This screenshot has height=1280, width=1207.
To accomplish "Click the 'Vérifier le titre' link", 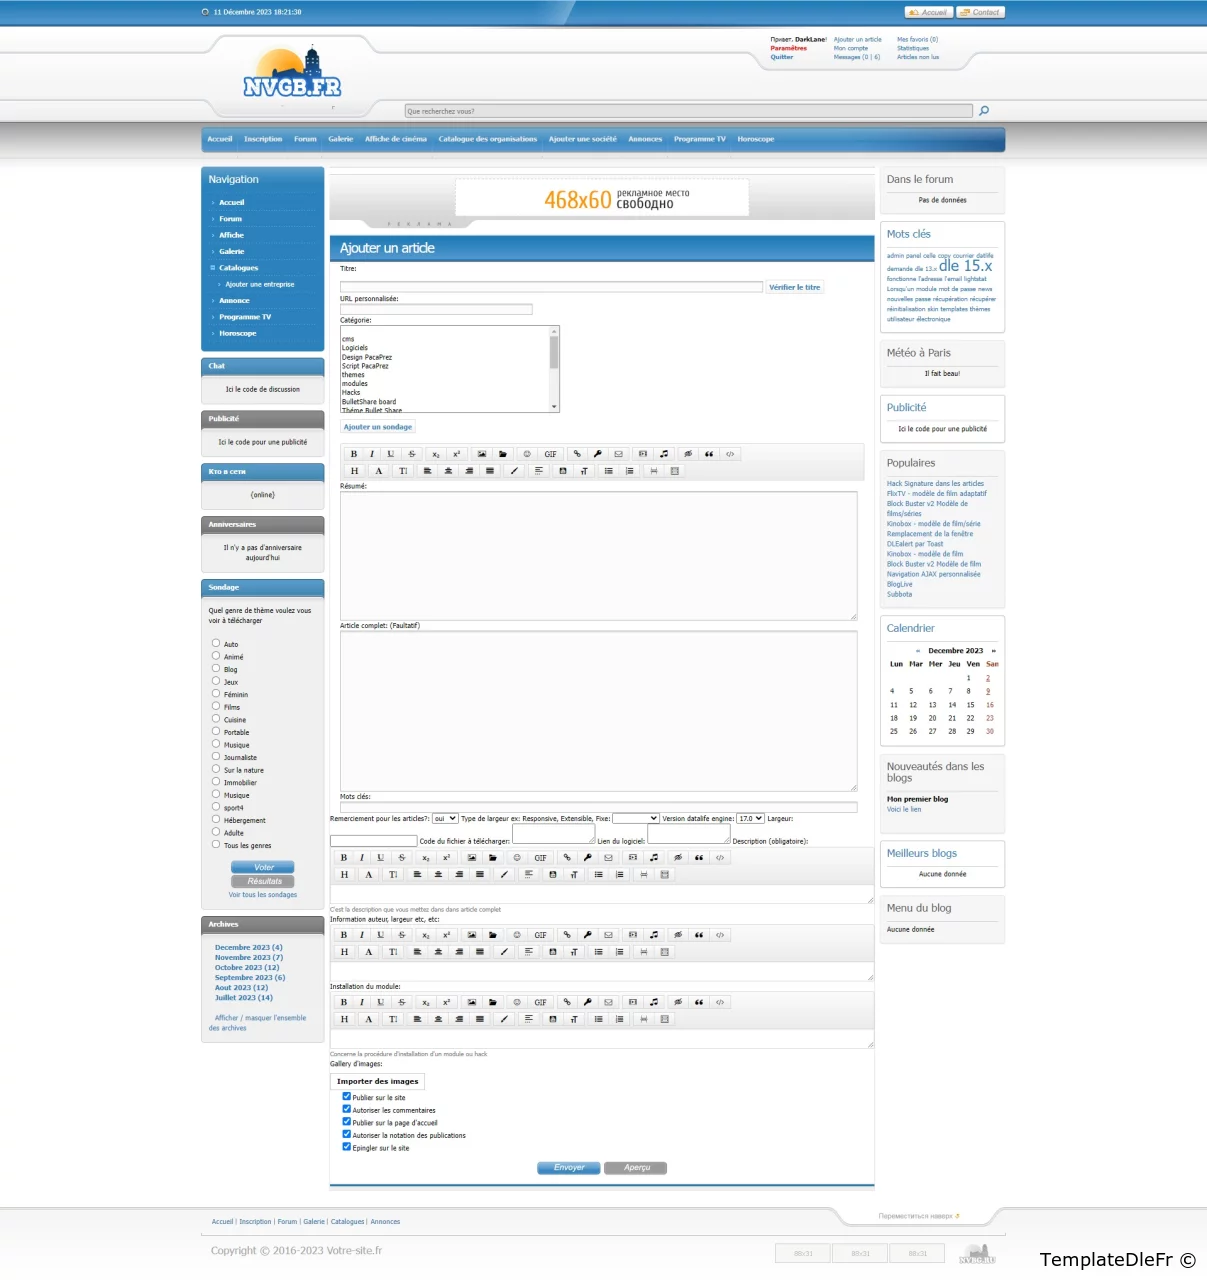I will [794, 287].
